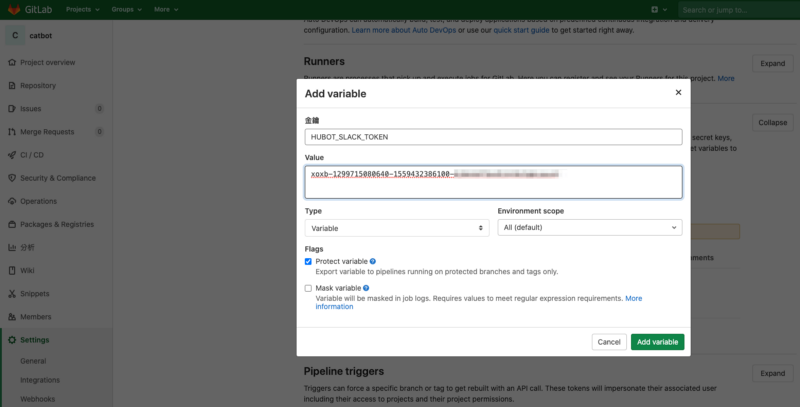Click the Value text area
Image resolution: width=800 pixels, height=407 pixels.
click(x=493, y=182)
